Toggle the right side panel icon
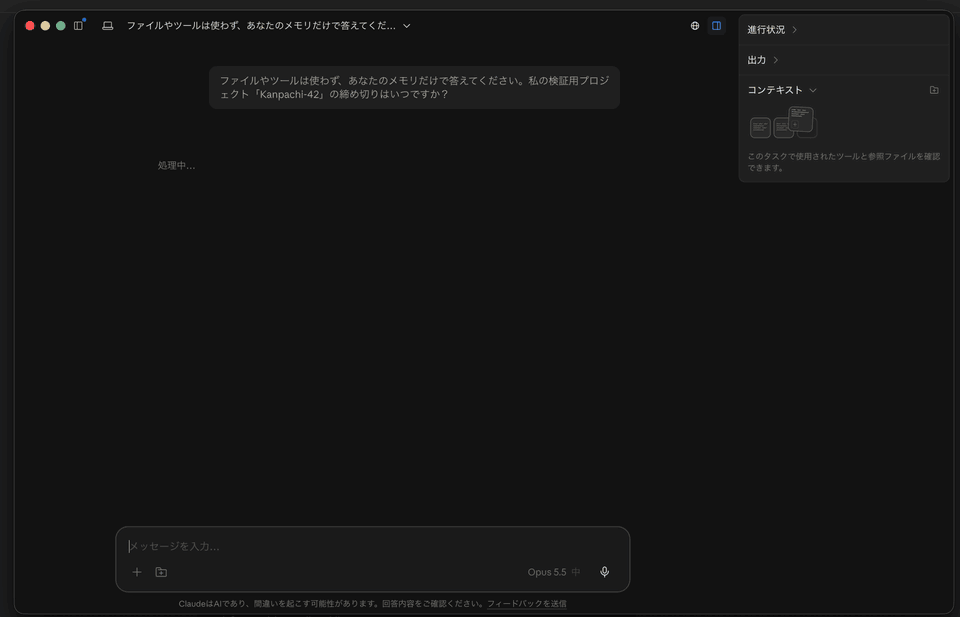 tap(716, 26)
